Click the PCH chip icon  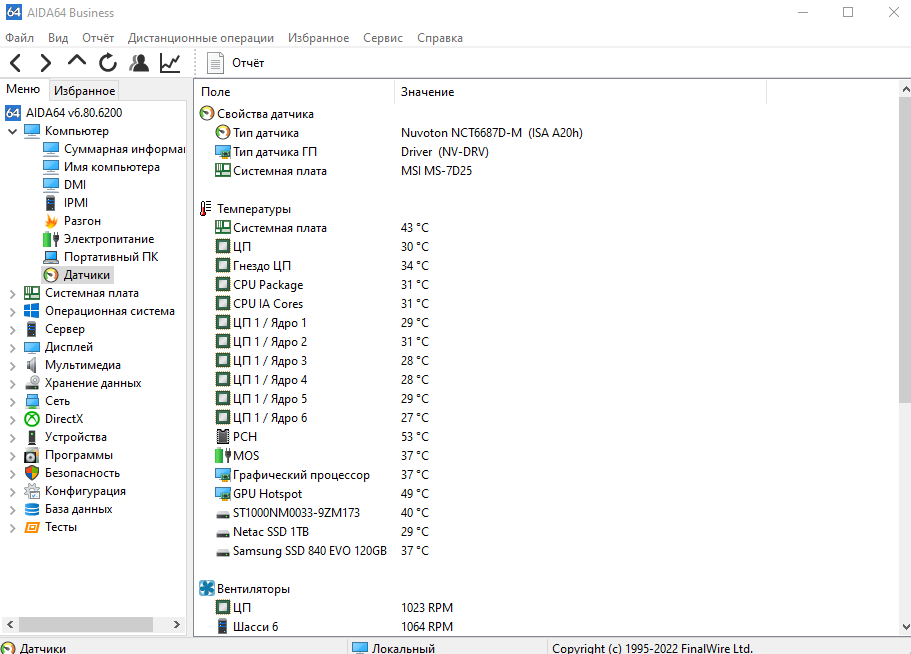click(x=223, y=436)
